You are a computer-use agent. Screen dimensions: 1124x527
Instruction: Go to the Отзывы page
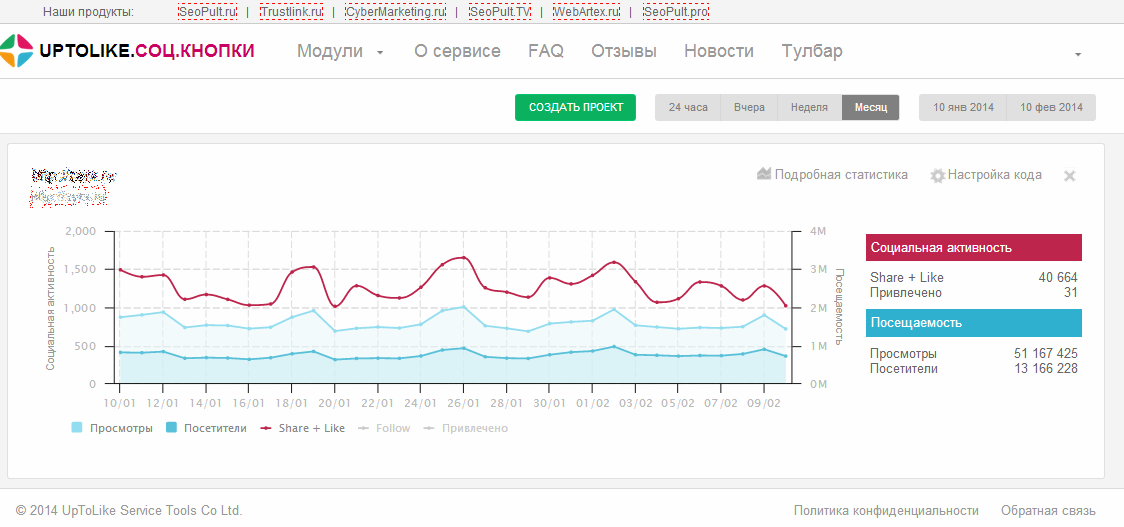624,51
